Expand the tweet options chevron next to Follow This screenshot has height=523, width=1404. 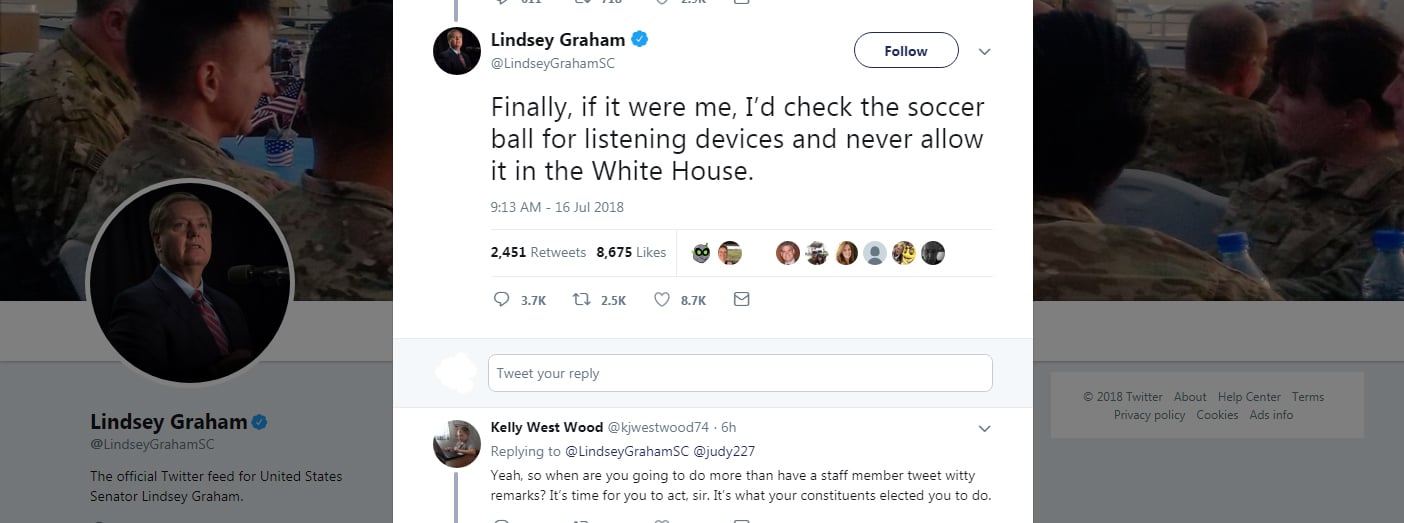click(984, 52)
